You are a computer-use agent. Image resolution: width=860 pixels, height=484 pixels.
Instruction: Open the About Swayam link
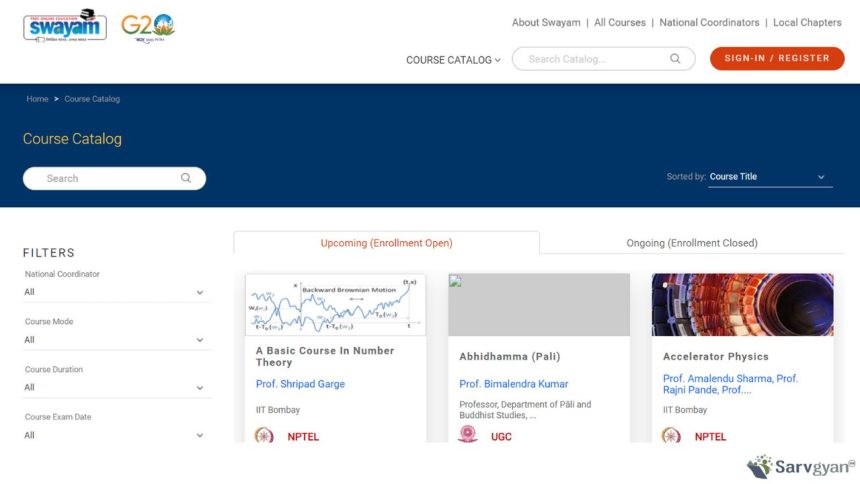coord(546,22)
